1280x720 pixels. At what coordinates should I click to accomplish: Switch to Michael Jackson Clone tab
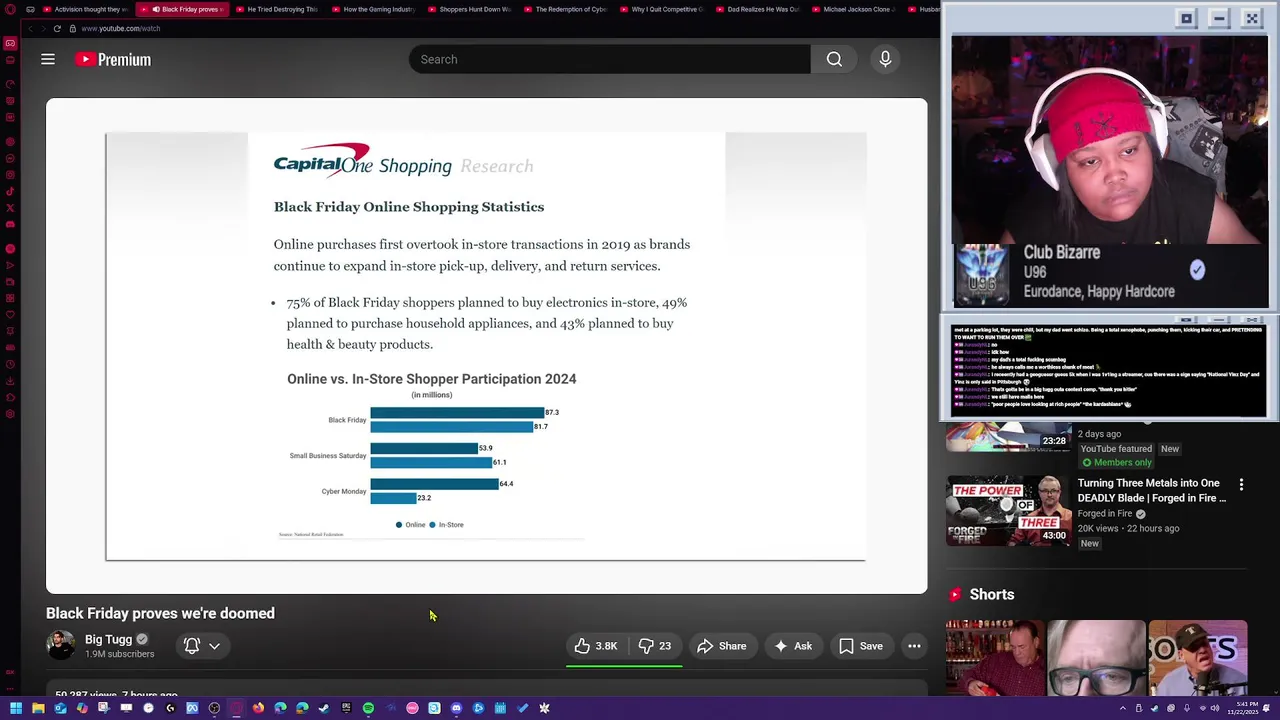(x=852, y=9)
